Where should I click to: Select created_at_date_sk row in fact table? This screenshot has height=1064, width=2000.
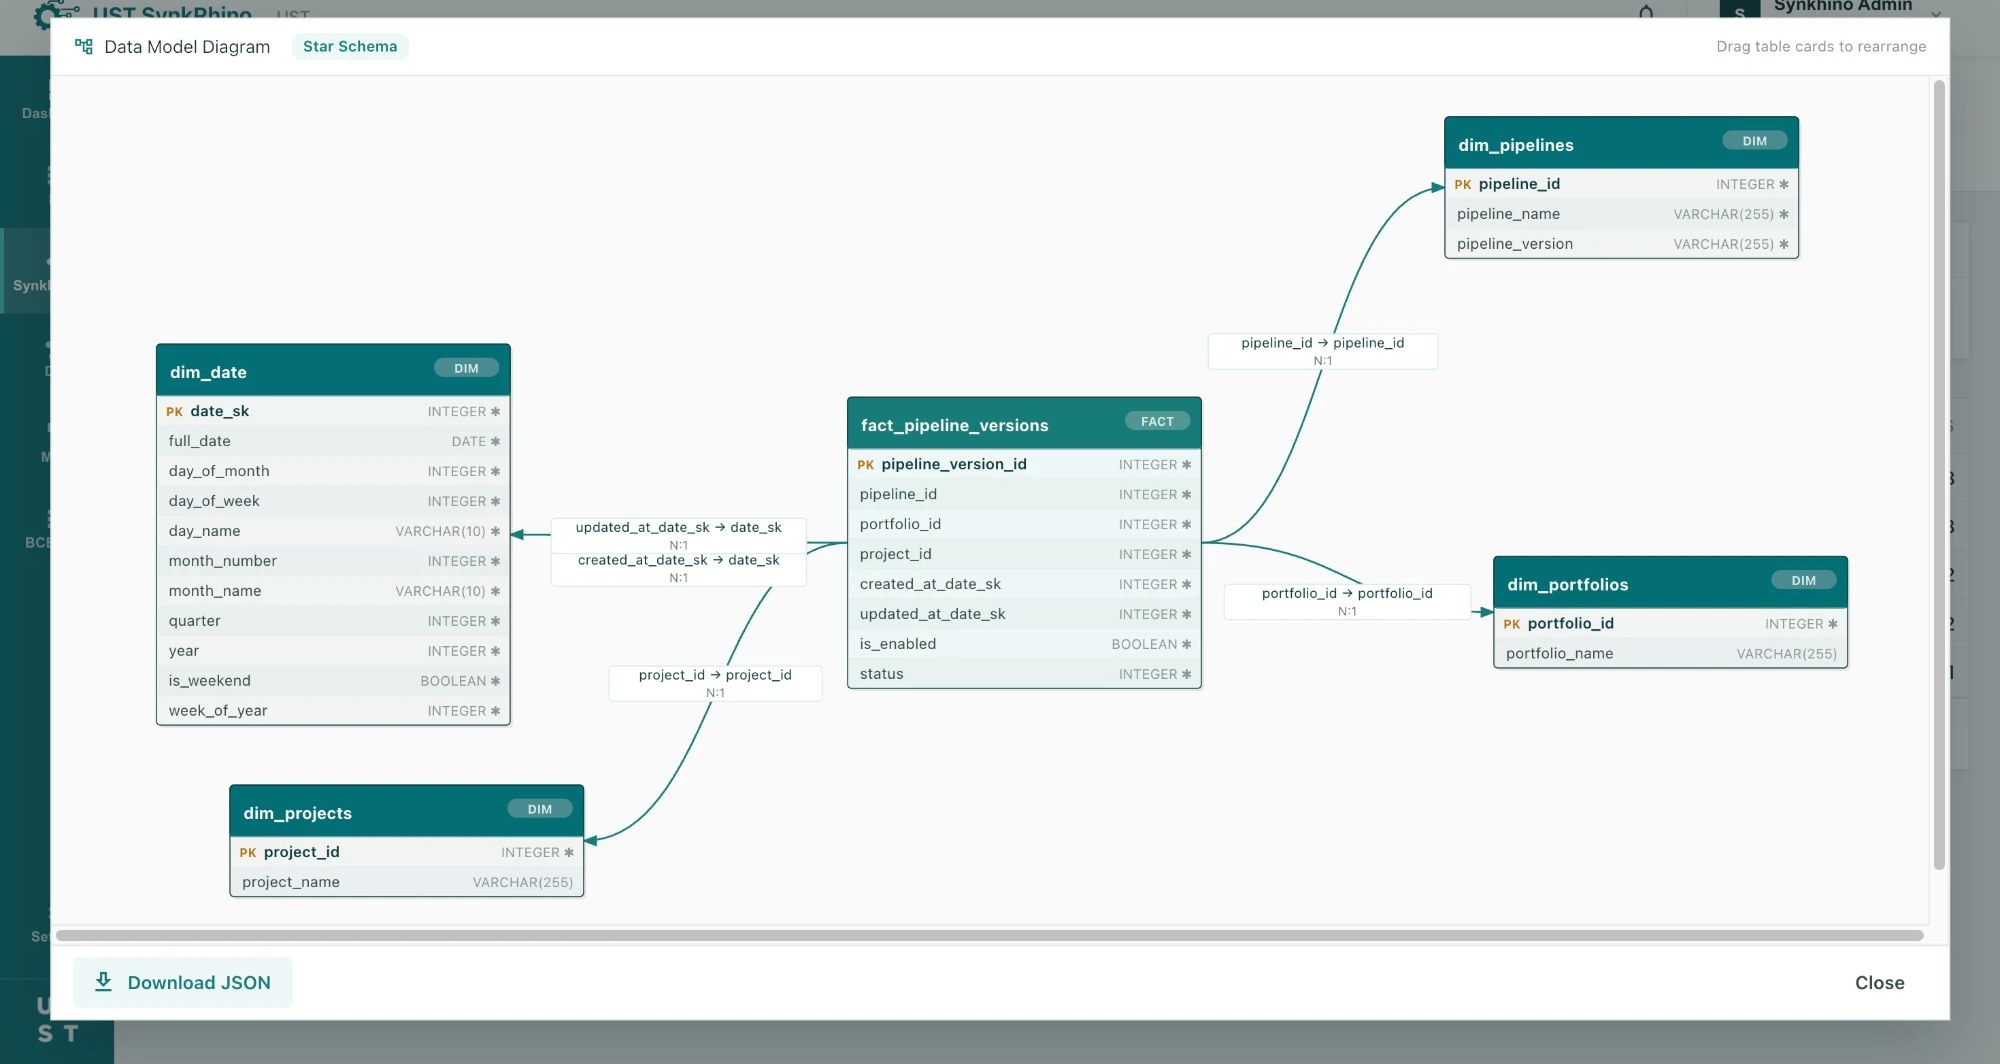(1024, 584)
